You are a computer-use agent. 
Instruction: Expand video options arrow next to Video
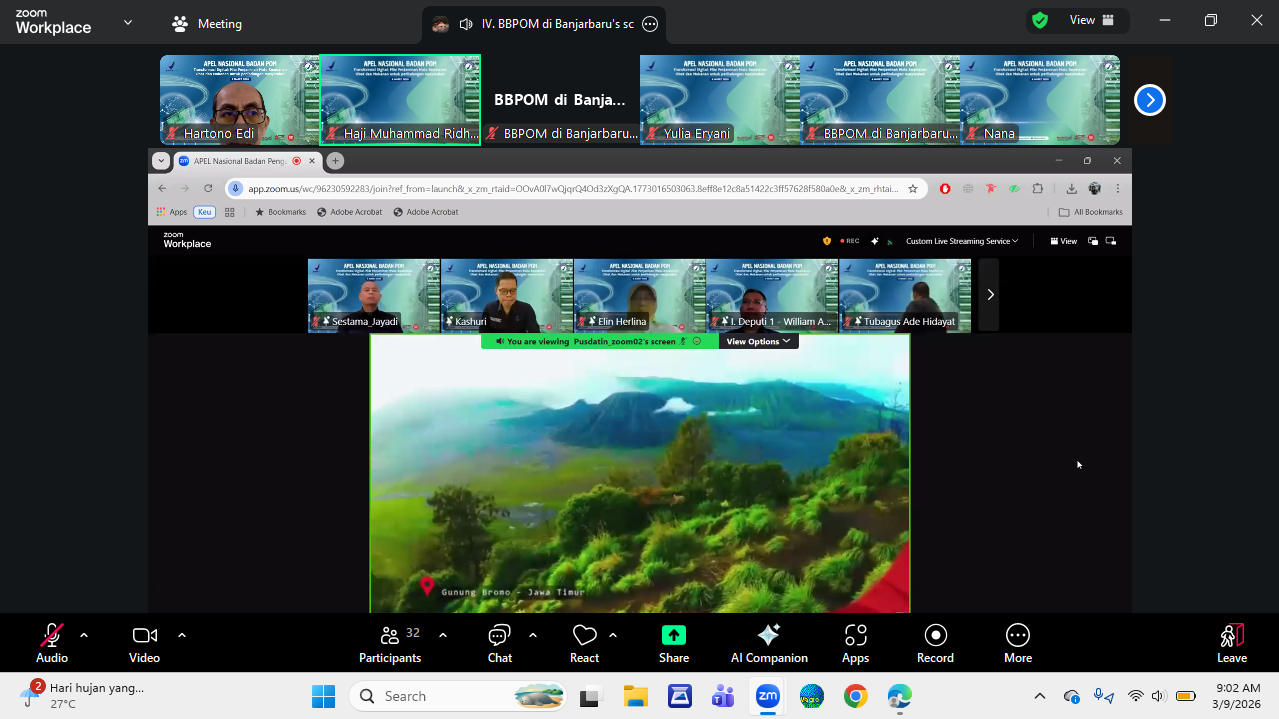(182, 635)
